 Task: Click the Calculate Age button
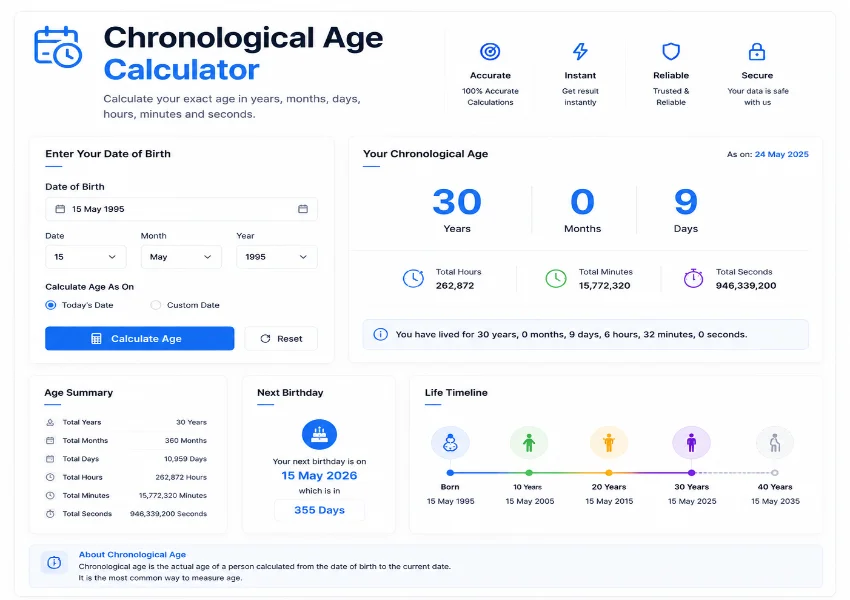coord(139,339)
